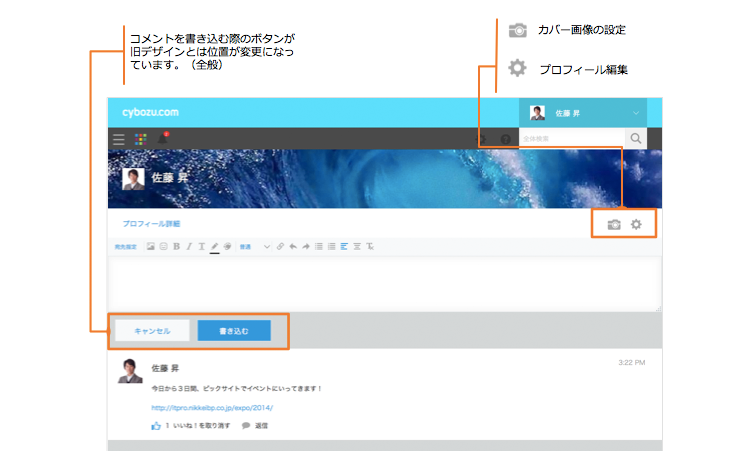Click the search magnifier button

tap(636, 139)
